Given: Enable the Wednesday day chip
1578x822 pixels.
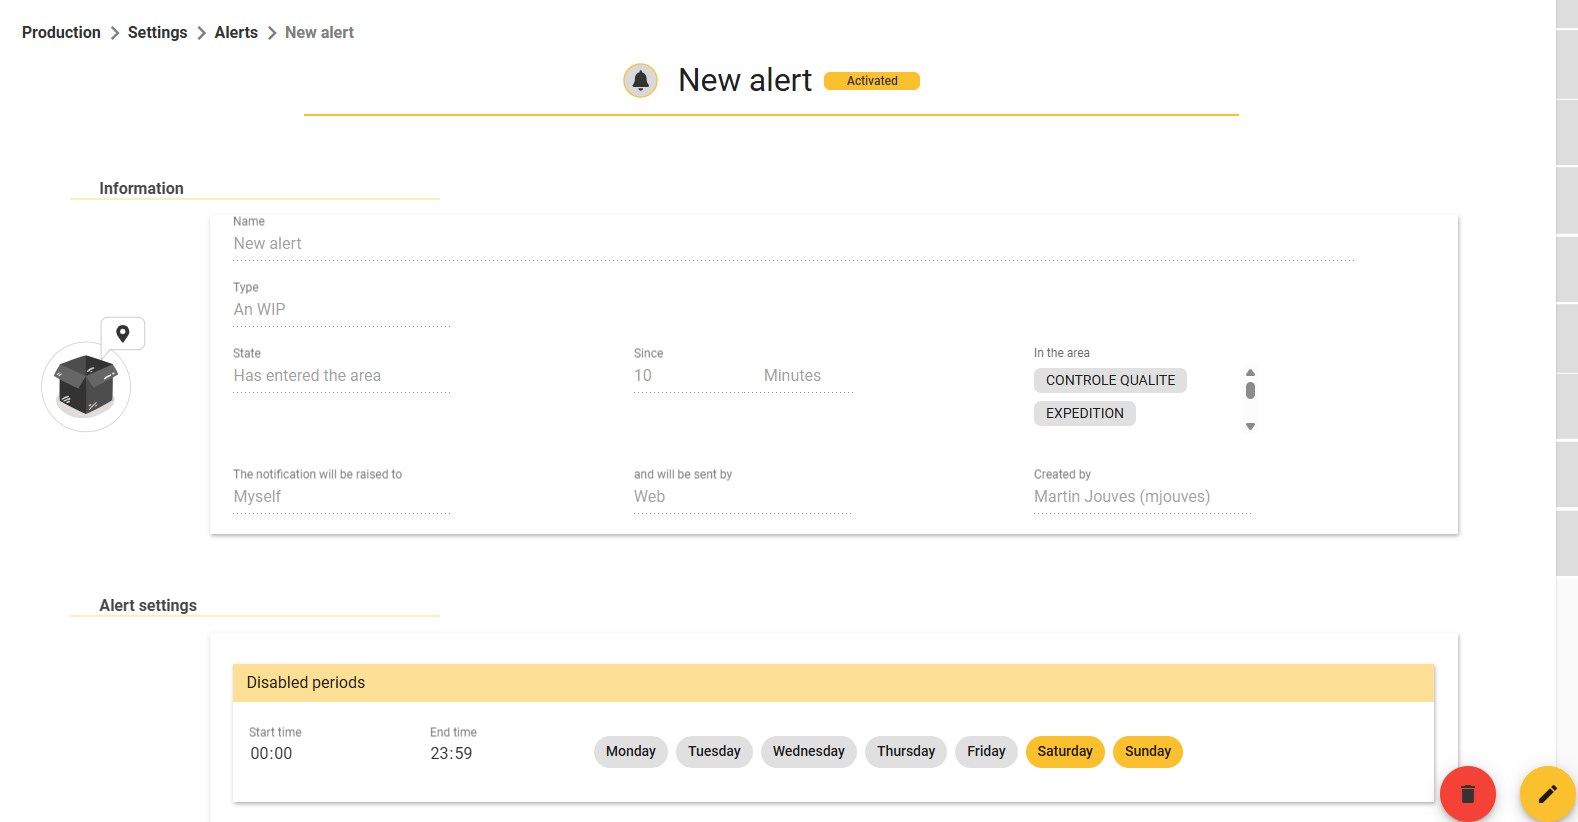Looking at the screenshot, I should point(808,752).
